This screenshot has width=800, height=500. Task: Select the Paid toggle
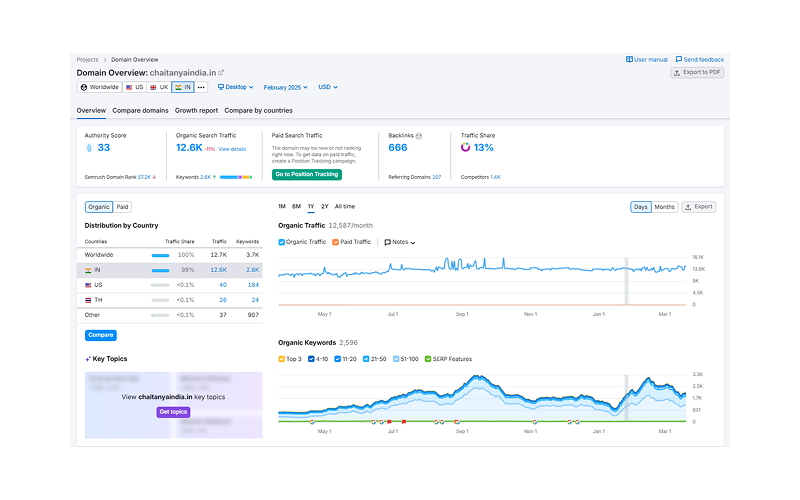tap(122, 207)
